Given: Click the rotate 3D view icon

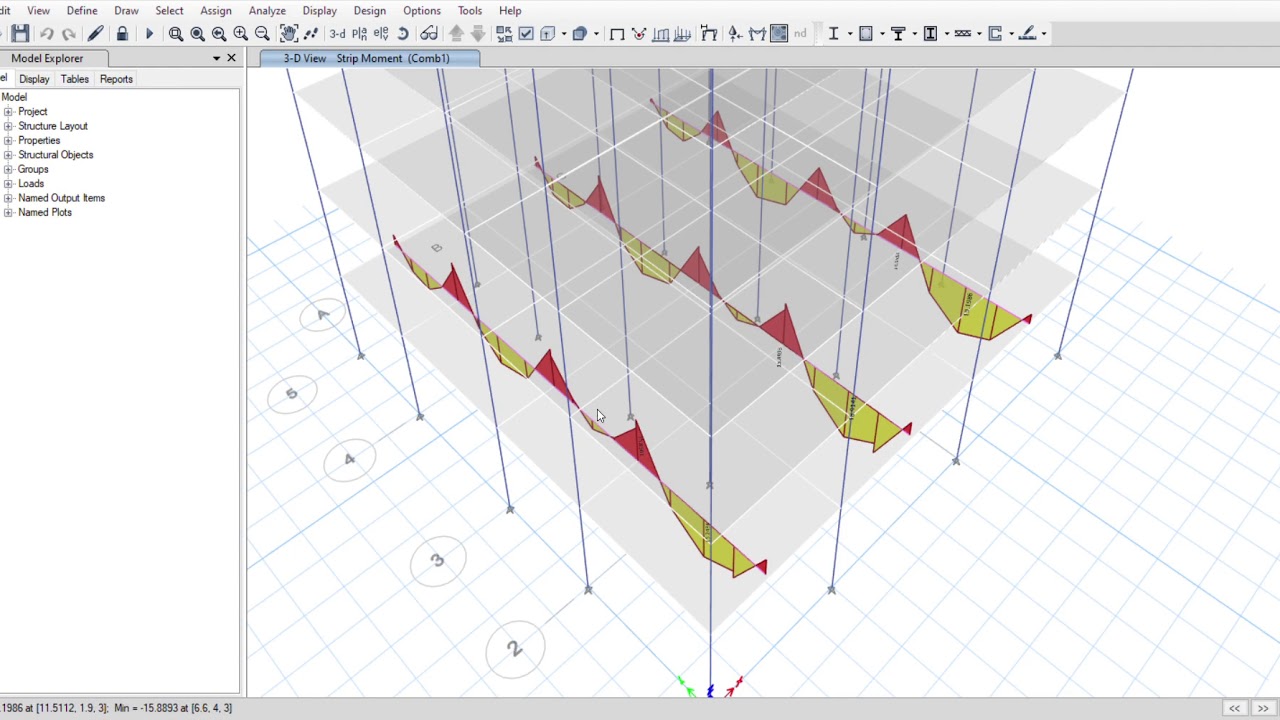Looking at the screenshot, I should click(403, 33).
